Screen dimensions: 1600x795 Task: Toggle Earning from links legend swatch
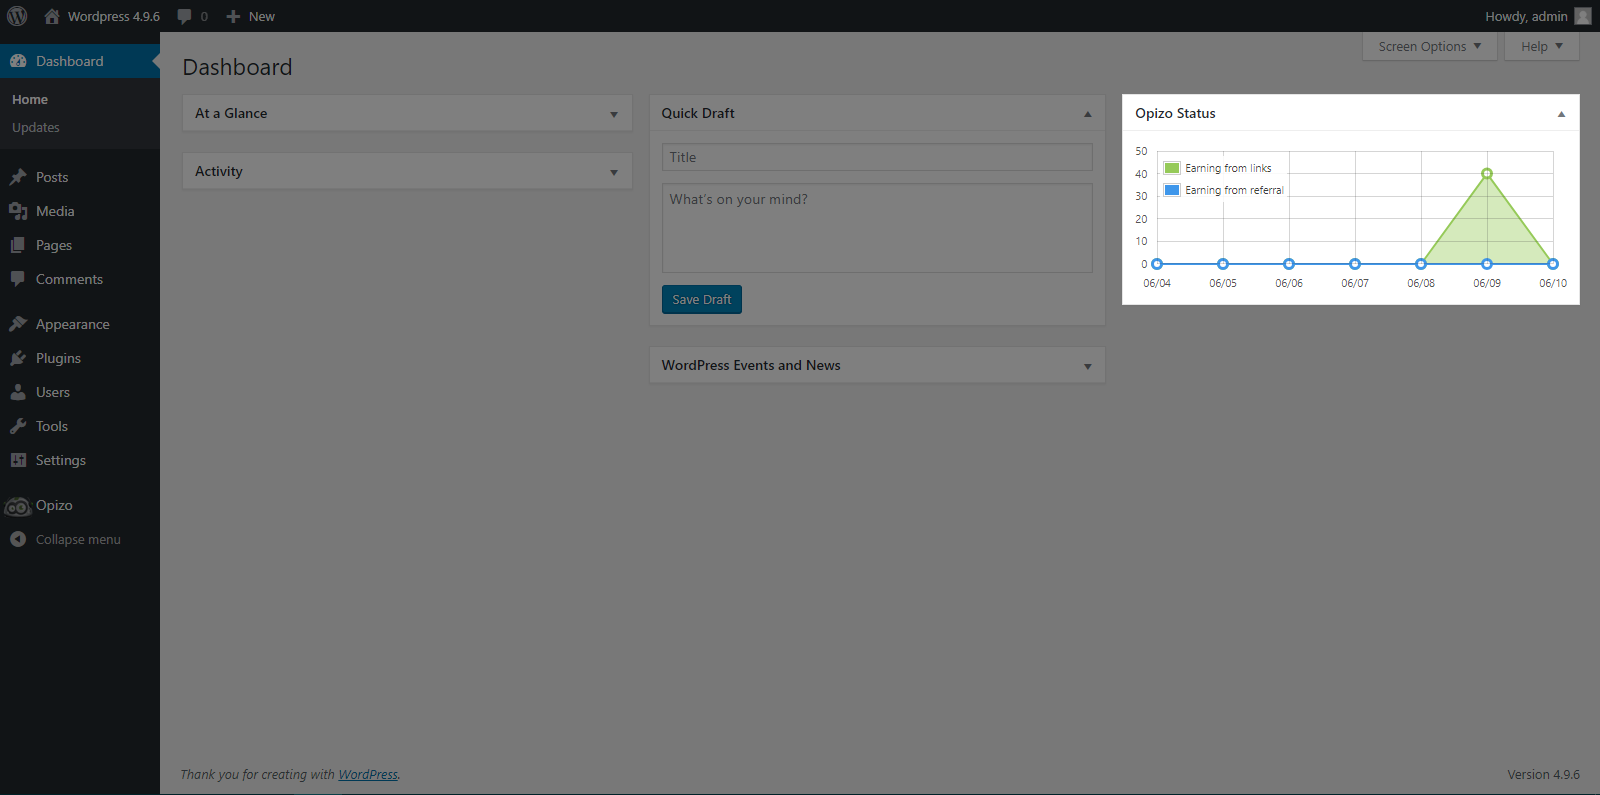point(1172,168)
